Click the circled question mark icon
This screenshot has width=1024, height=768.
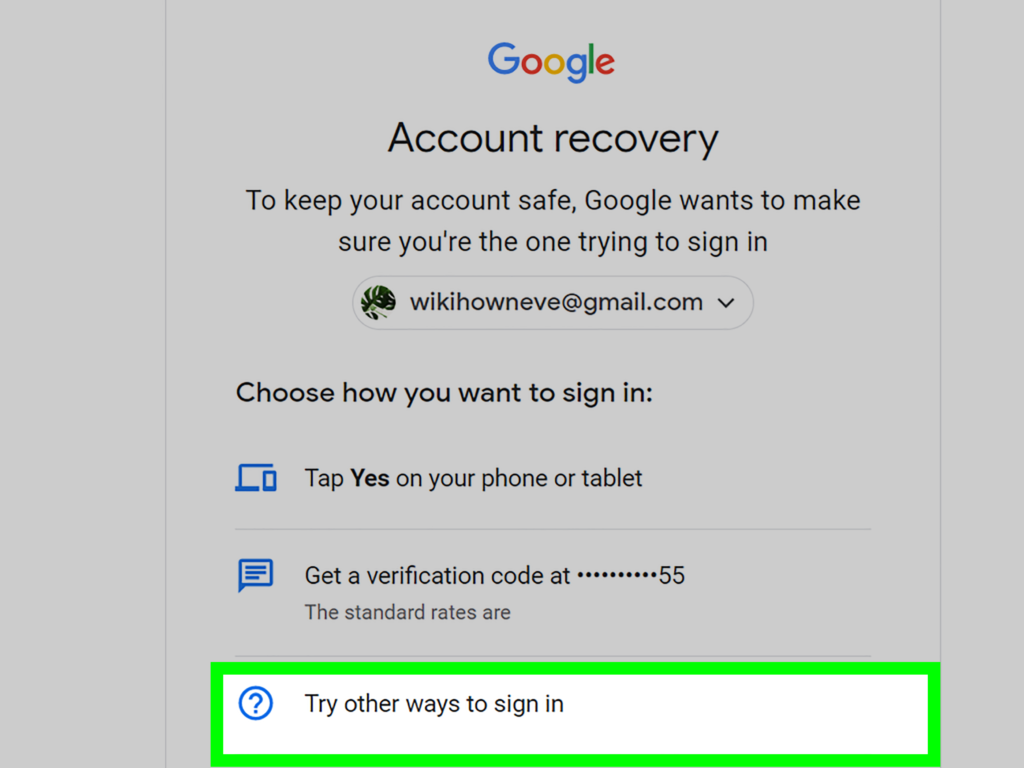255,703
